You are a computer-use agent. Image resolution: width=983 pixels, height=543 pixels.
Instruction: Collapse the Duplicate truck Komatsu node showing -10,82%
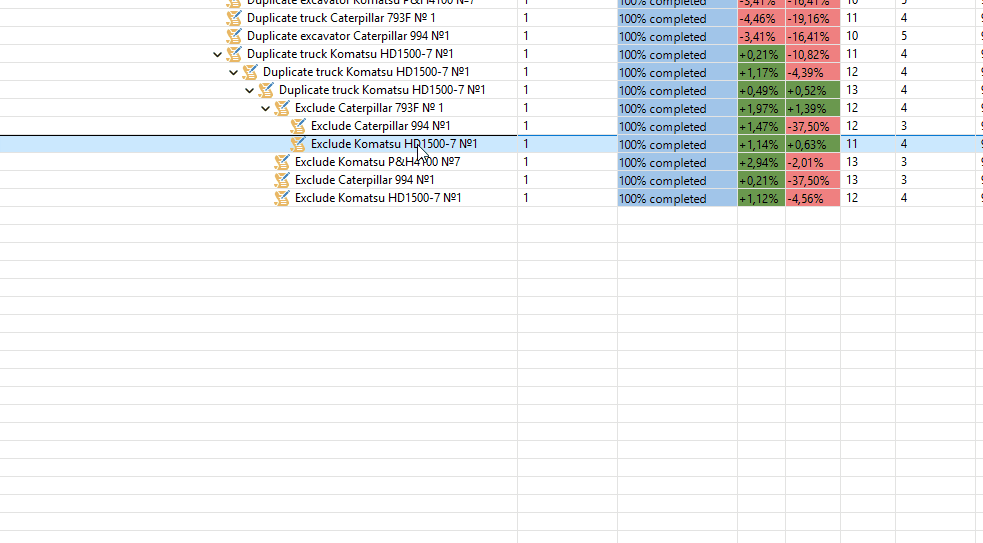(217, 55)
